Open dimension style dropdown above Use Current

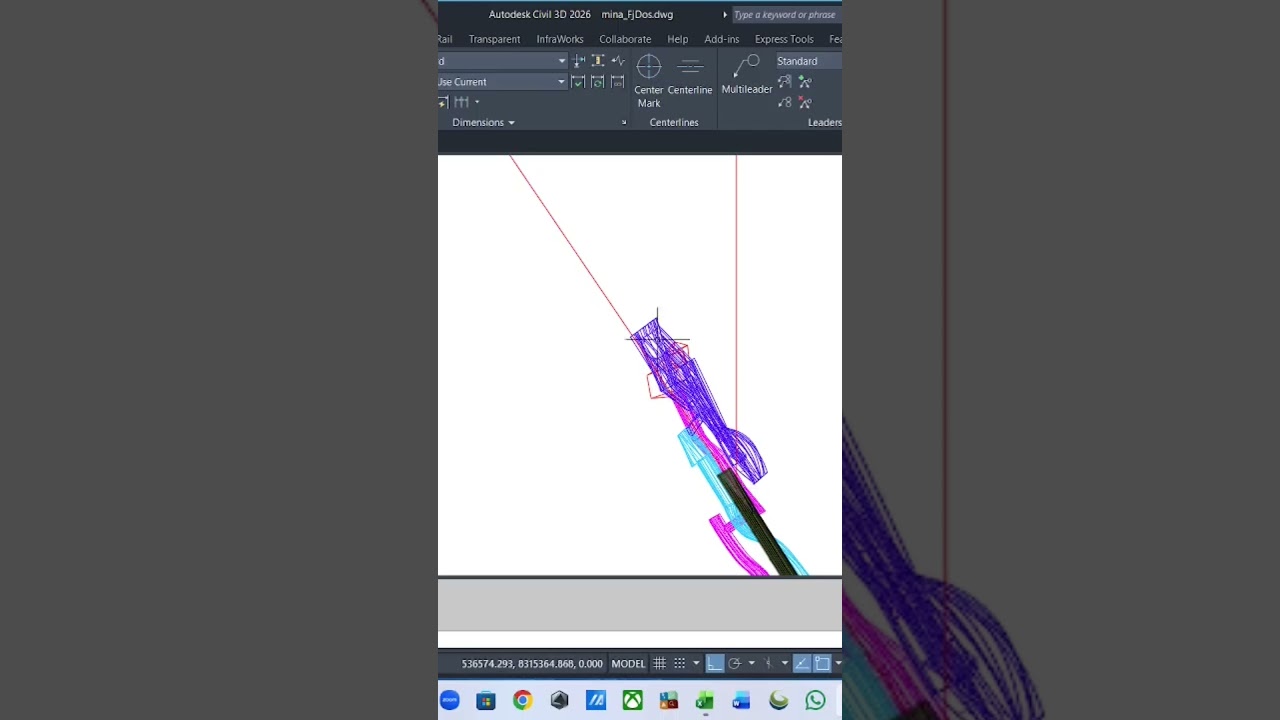562,61
